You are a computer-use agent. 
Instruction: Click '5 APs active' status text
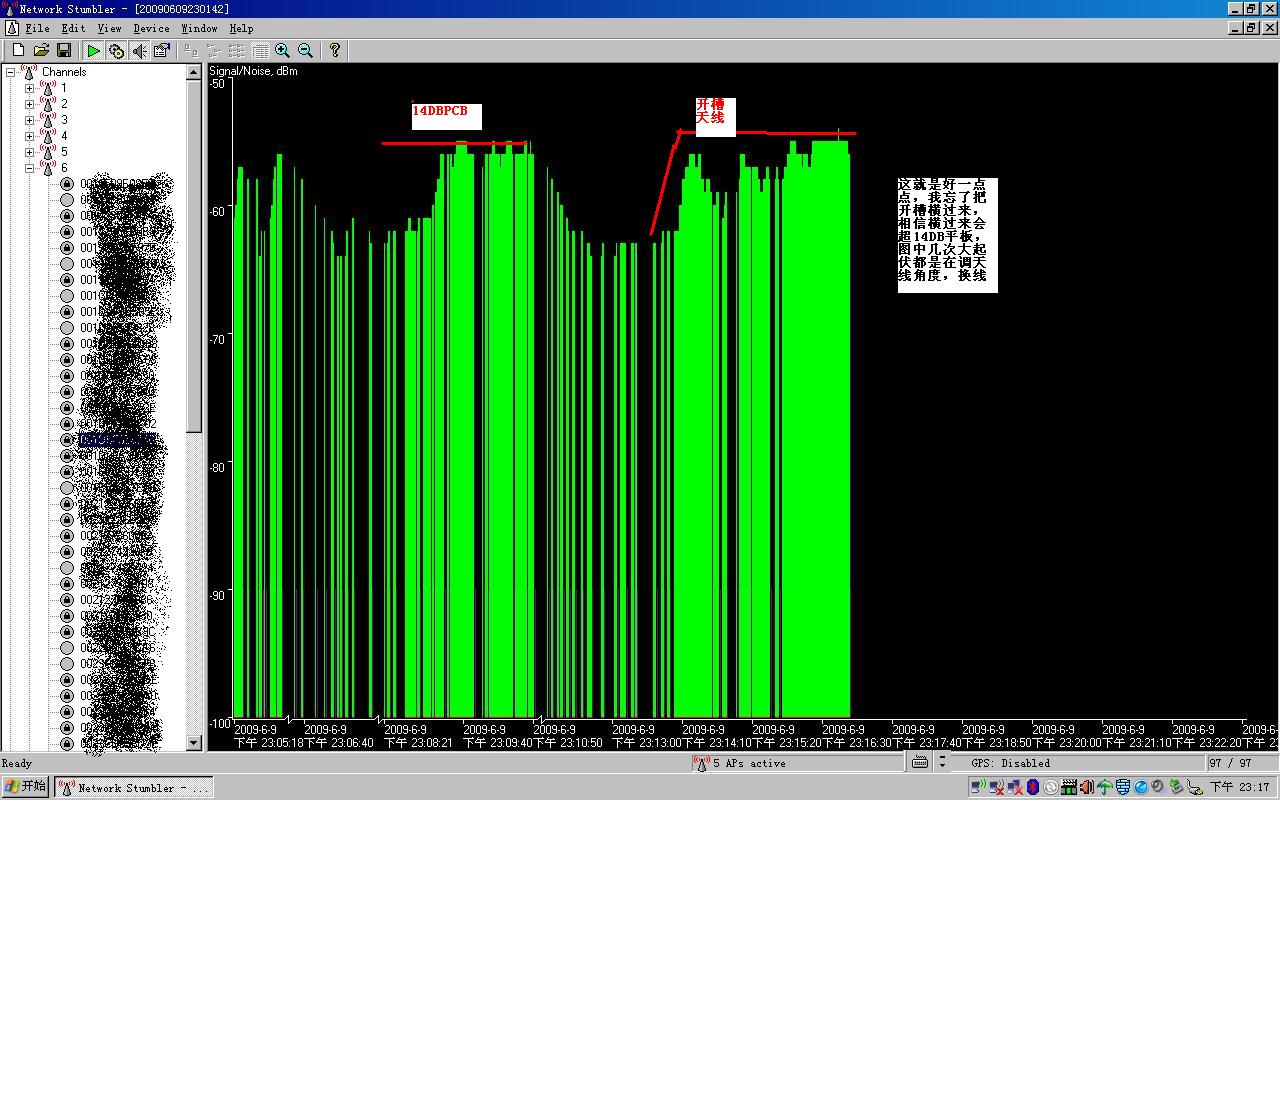click(749, 763)
